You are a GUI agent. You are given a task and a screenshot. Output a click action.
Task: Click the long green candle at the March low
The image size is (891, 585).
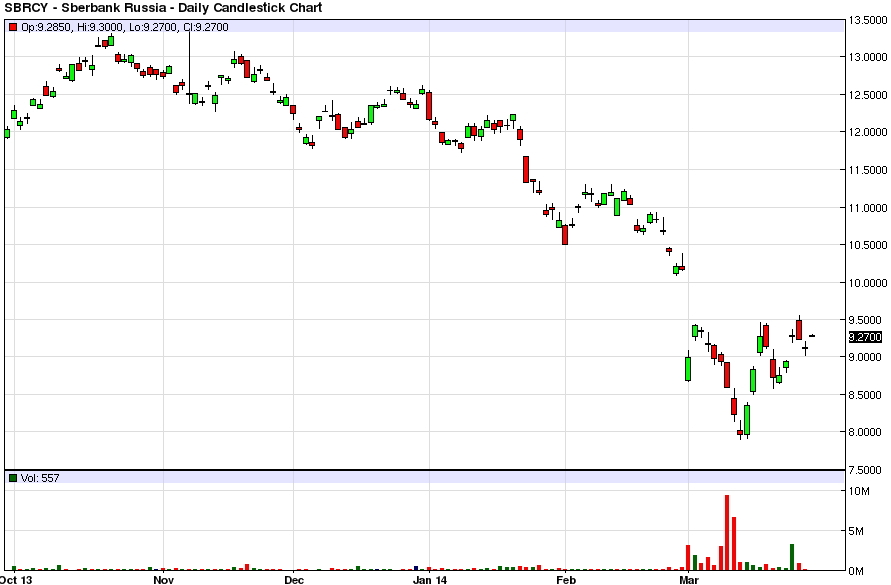coord(747,421)
